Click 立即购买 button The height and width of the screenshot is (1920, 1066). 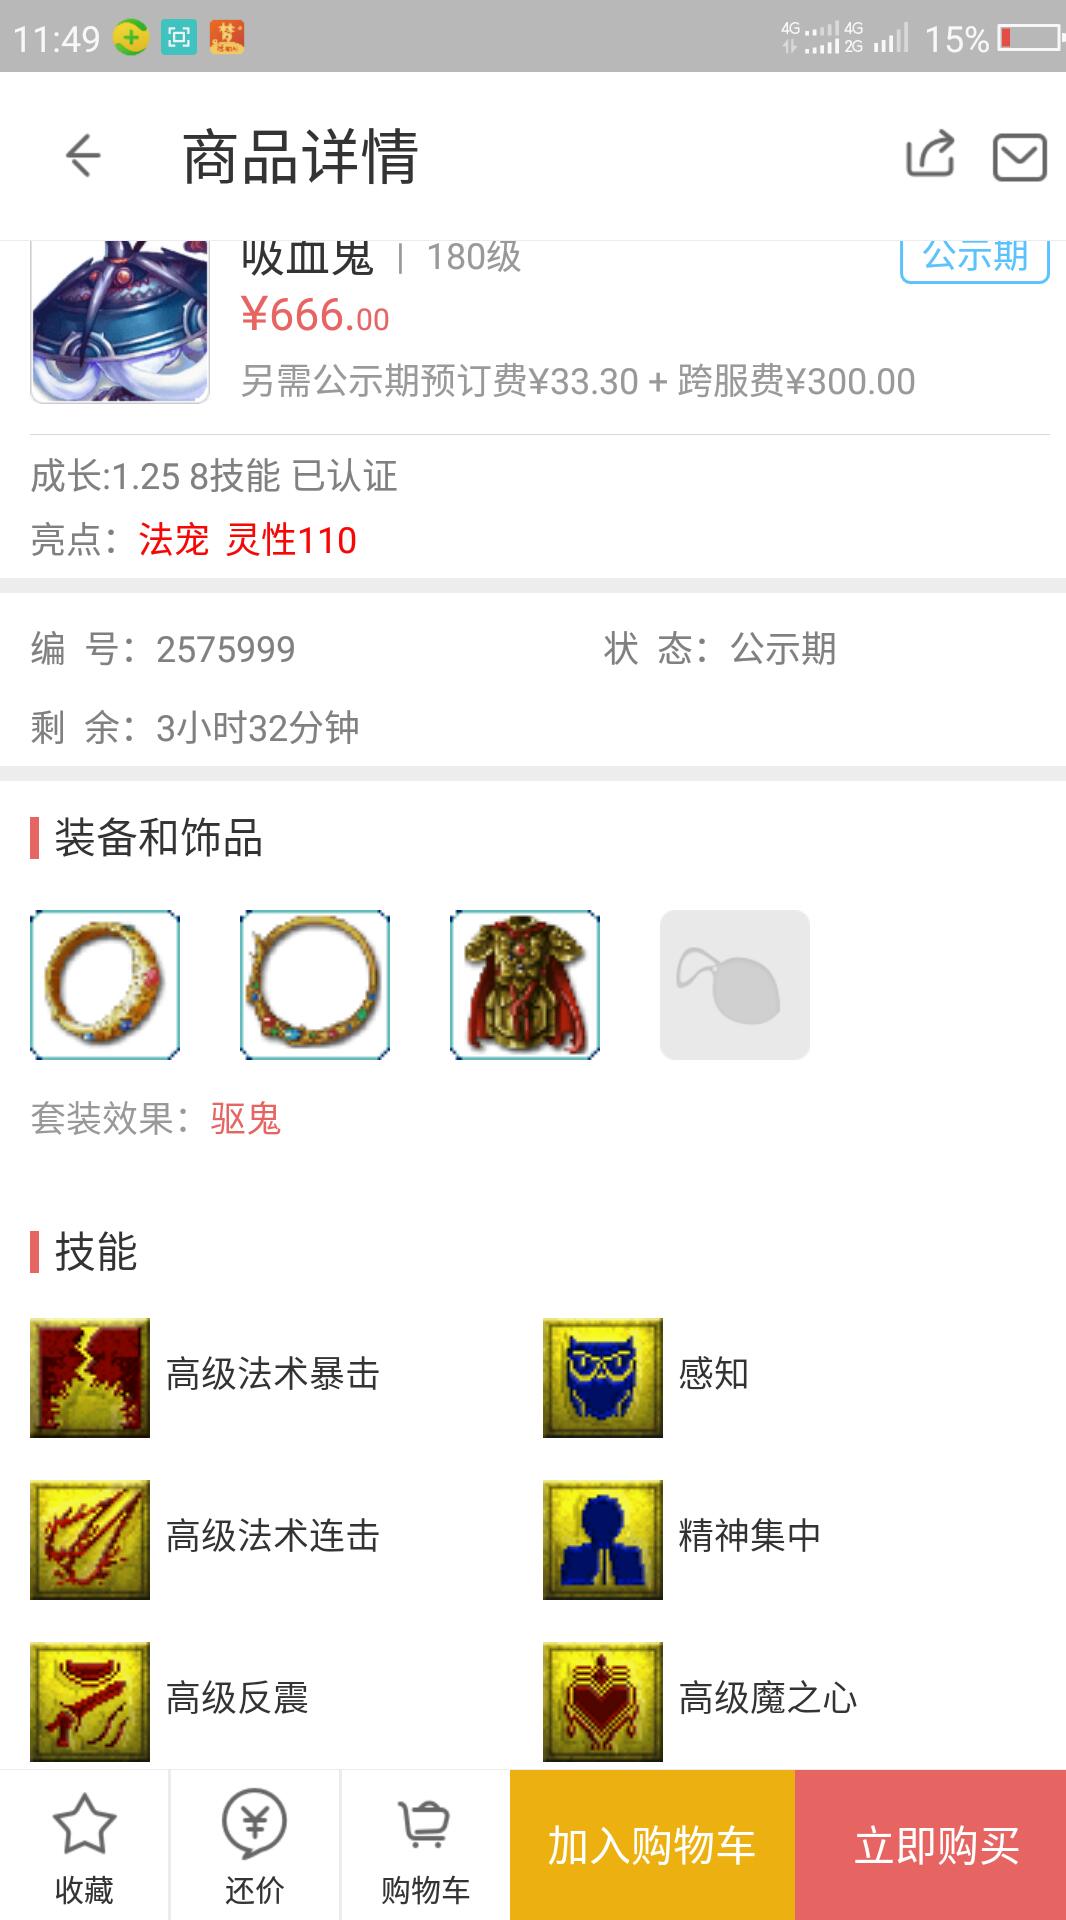tap(931, 1845)
